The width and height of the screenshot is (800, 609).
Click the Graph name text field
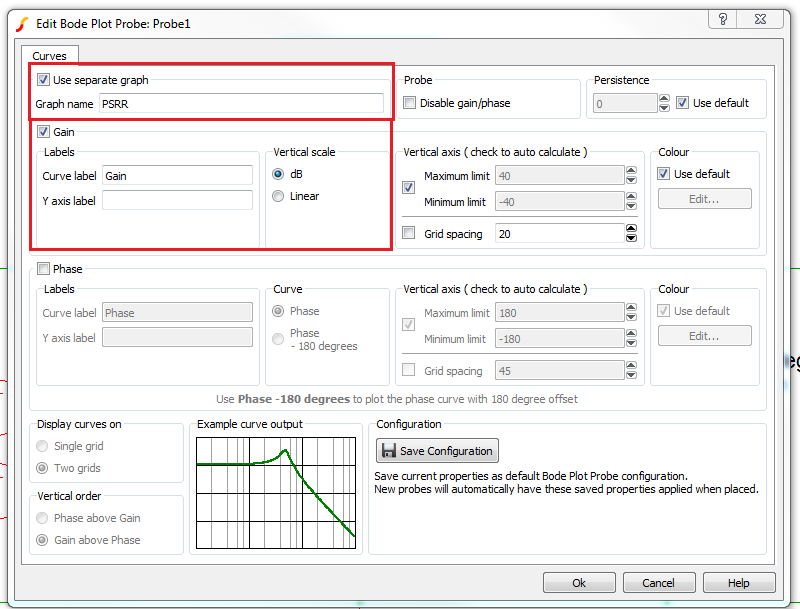click(x=240, y=104)
